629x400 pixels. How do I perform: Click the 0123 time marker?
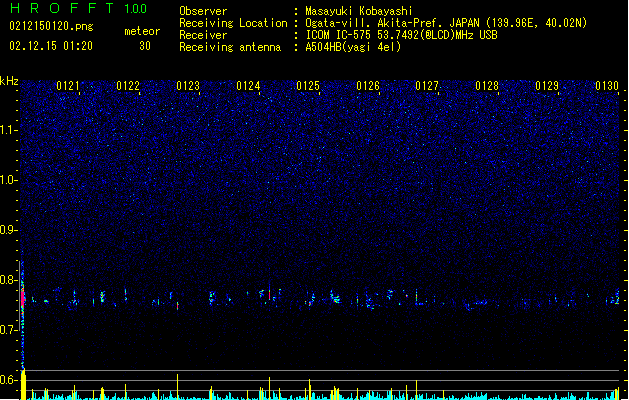(188, 86)
